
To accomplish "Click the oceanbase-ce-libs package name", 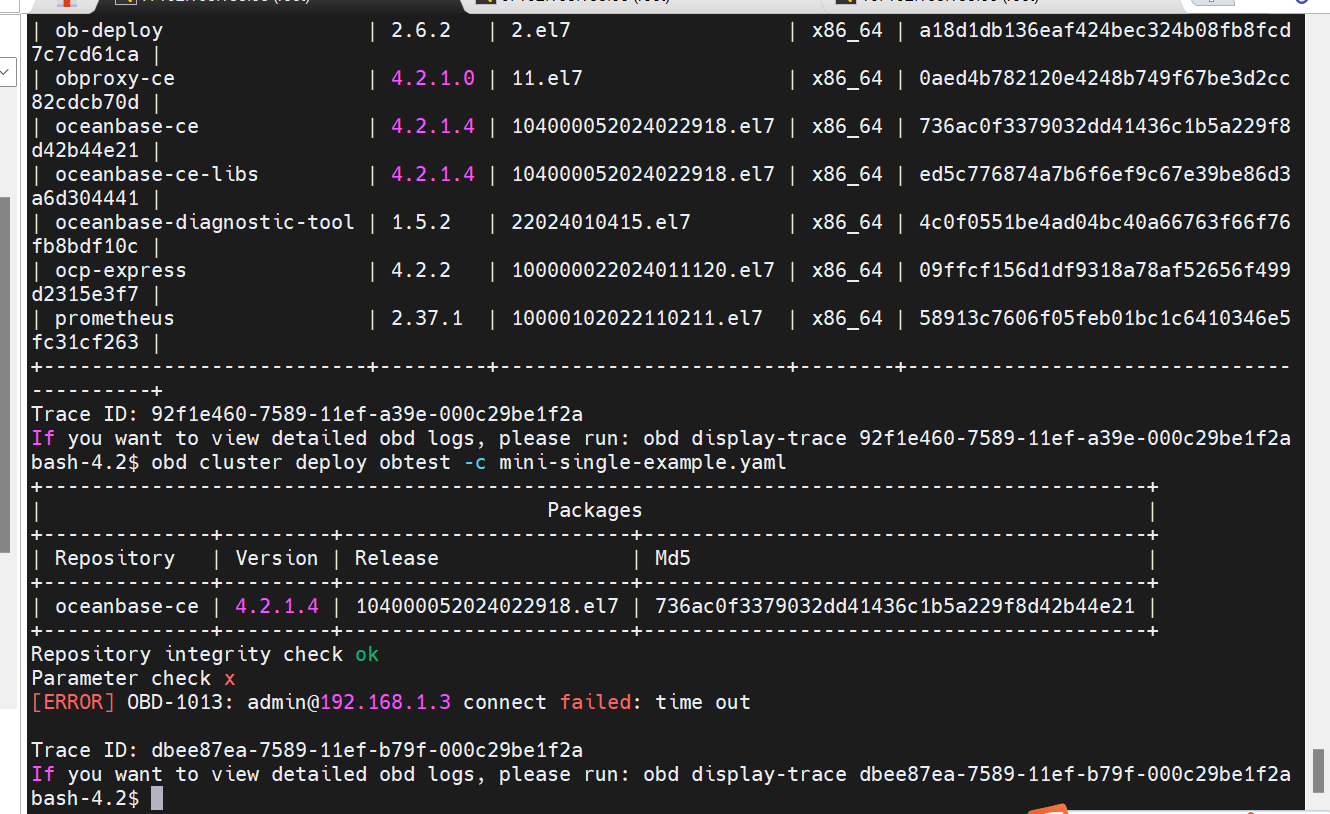I will (x=156, y=174).
